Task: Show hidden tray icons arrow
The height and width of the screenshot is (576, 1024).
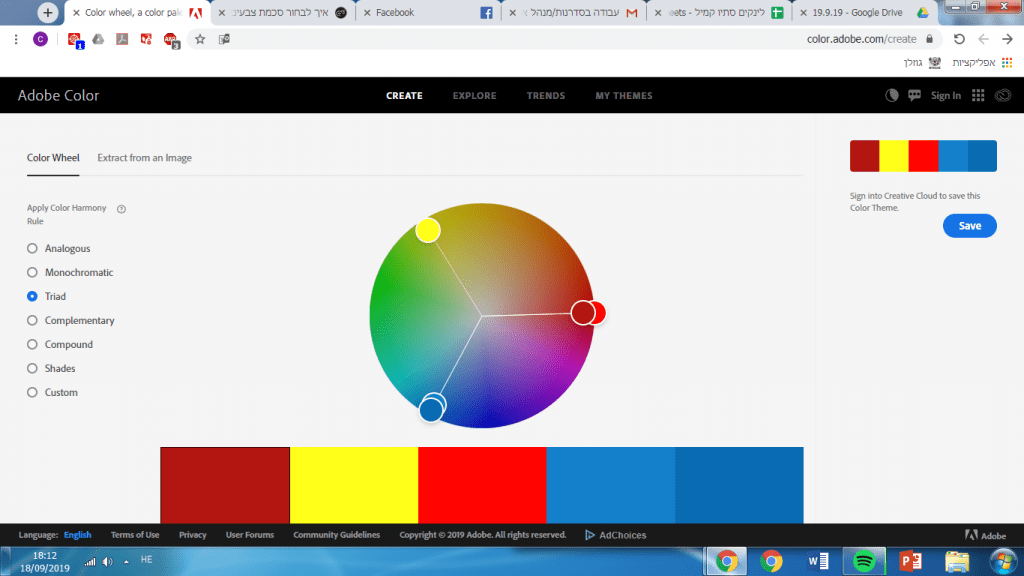Action: tap(126, 562)
